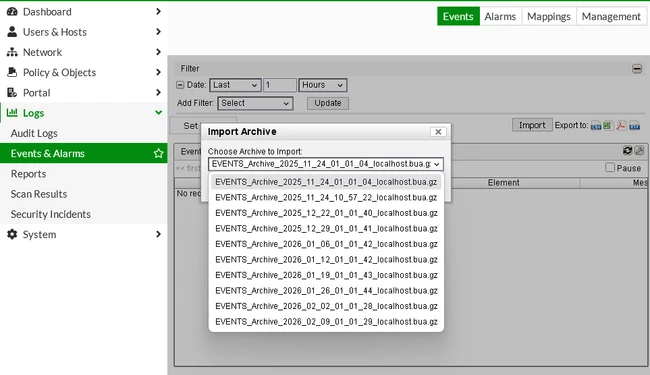The width and height of the screenshot is (650, 375).
Task: Click the Import button
Action: pyautogui.click(x=532, y=125)
